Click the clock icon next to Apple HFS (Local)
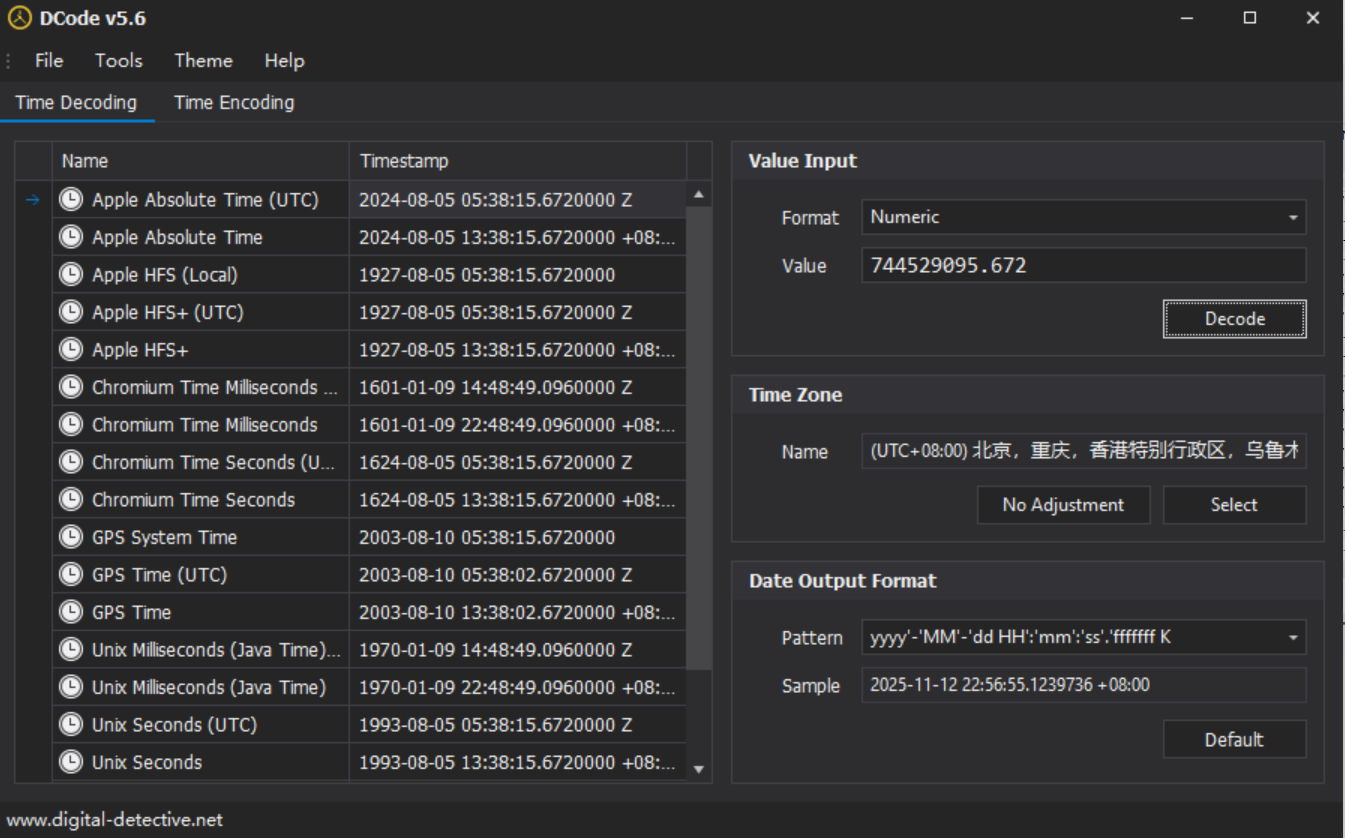 pyautogui.click(x=71, y=274)
